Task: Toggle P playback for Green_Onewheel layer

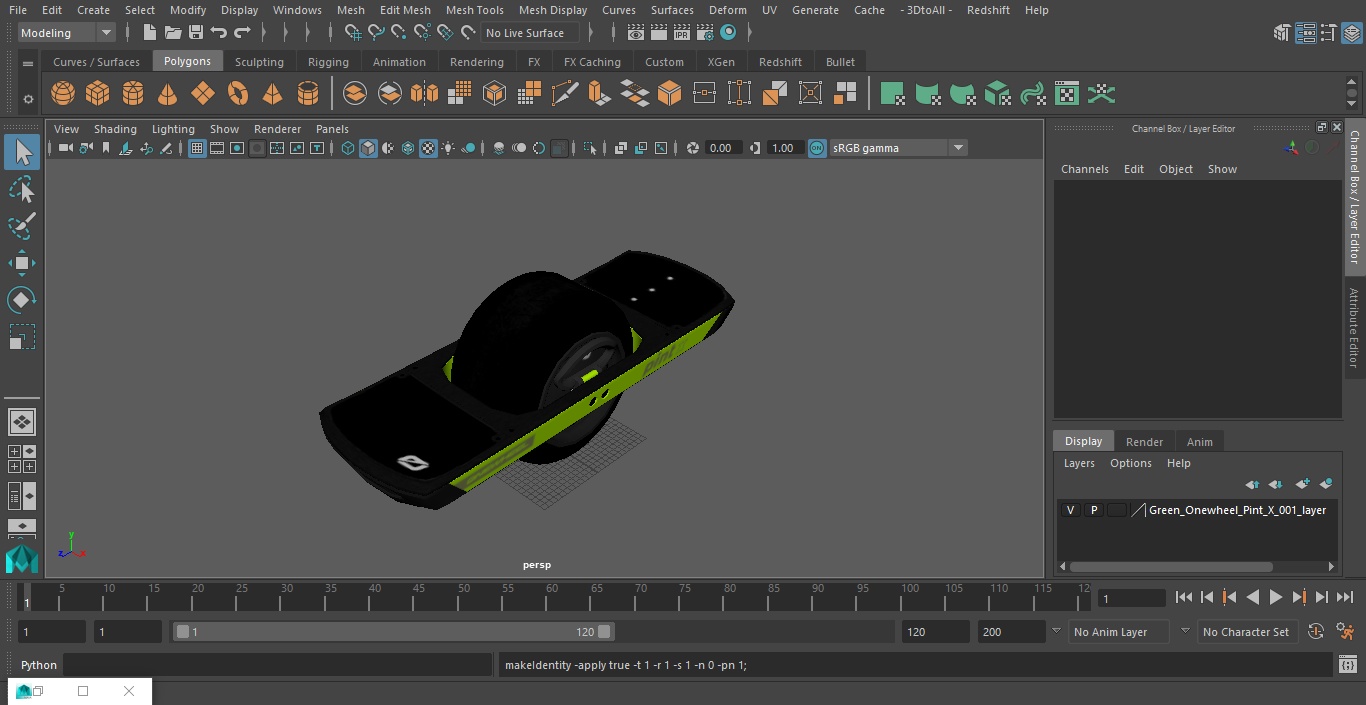Action: [x=1094, y=510]
